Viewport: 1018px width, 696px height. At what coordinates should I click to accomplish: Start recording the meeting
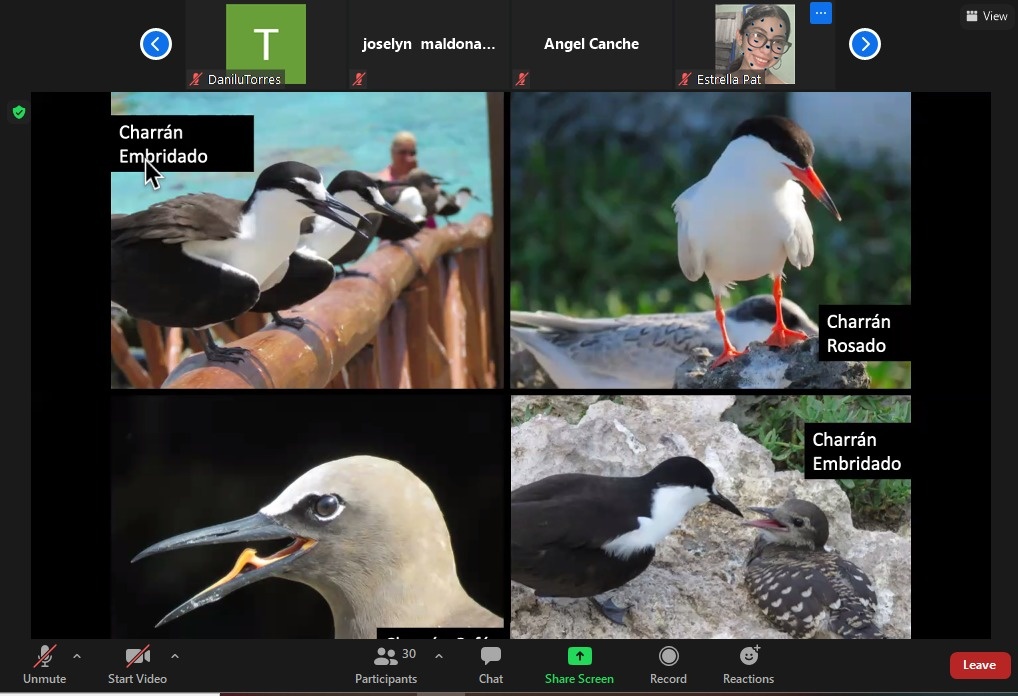pos(668,665)
